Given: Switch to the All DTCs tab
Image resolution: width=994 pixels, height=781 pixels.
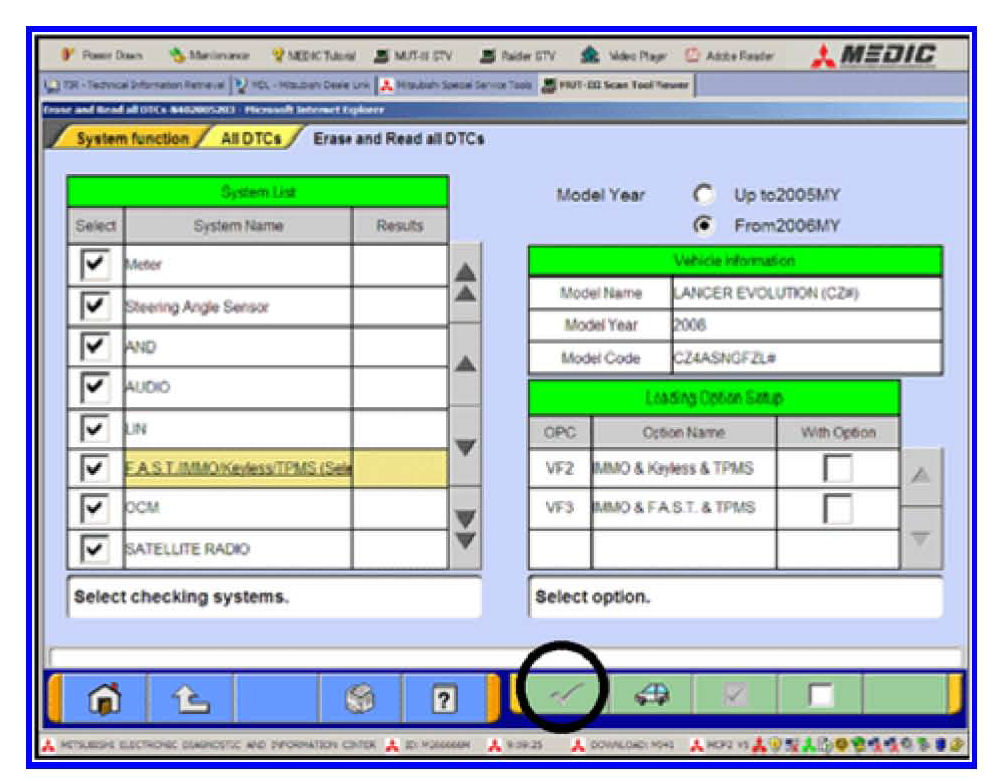Looking at the screenshot, I should (x=250, y=140).
